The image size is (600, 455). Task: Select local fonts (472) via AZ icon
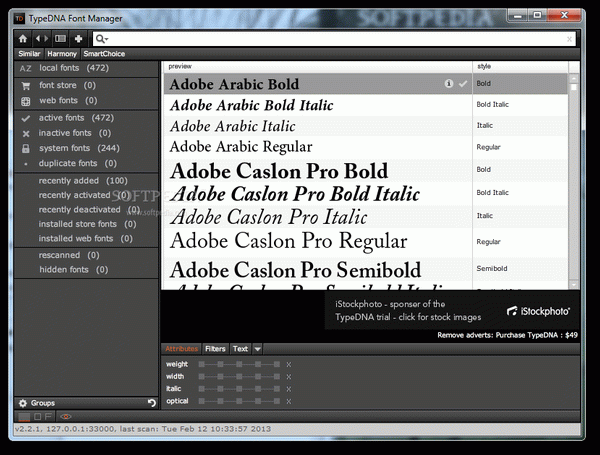click(x=25, y=68)
